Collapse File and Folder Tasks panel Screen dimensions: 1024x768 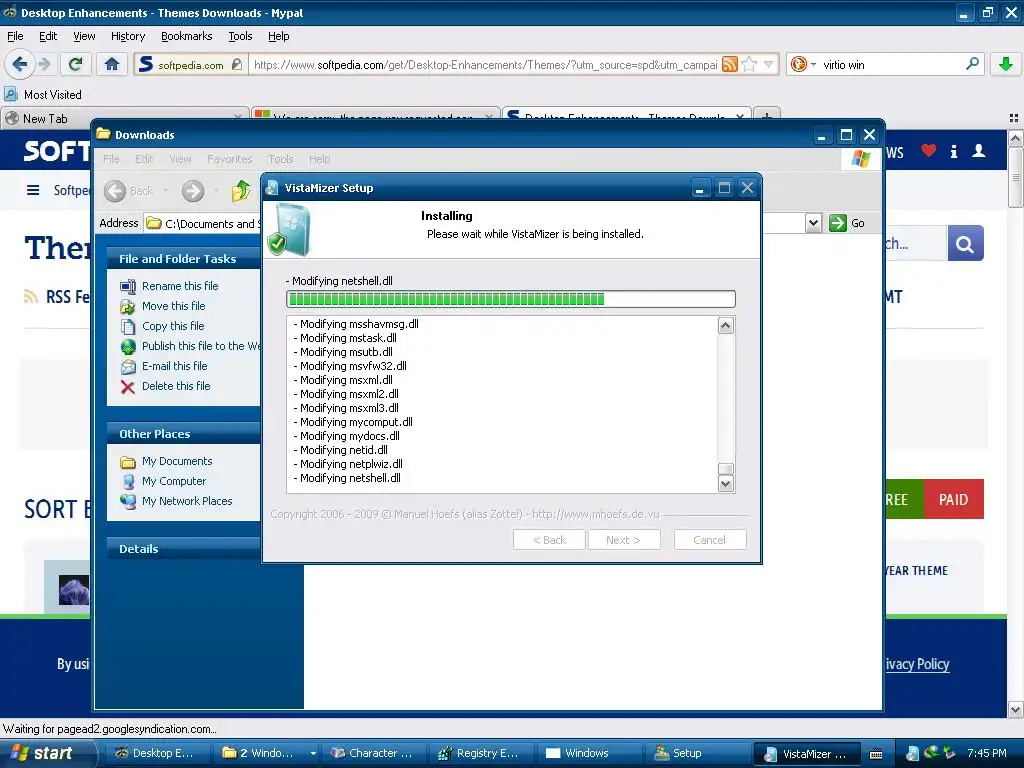(x=184, y=259)
